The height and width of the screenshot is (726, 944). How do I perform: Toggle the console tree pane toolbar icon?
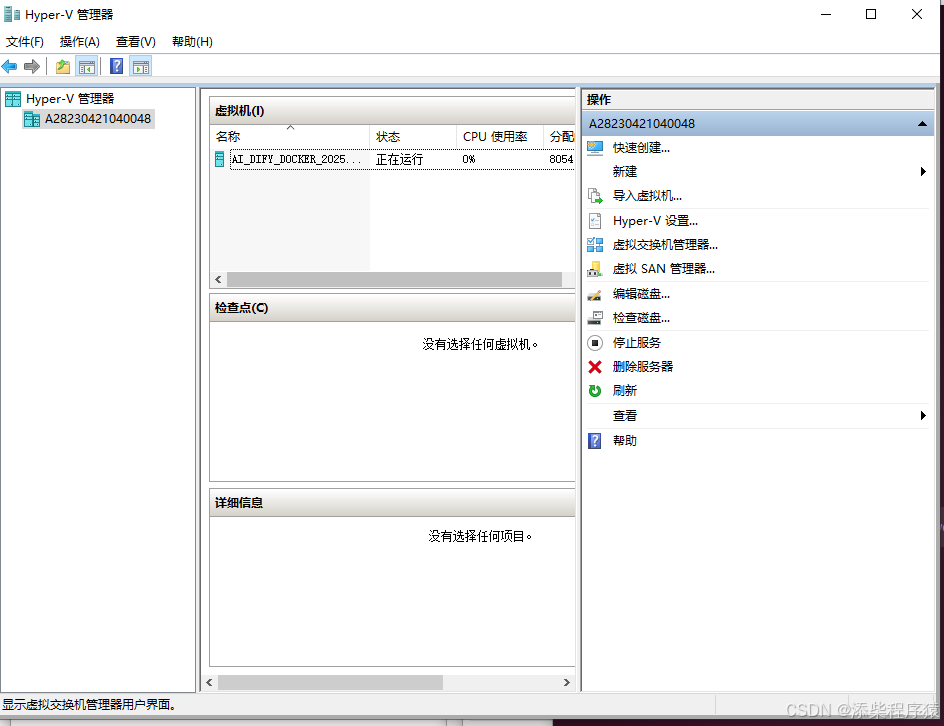tap(87, 67)
